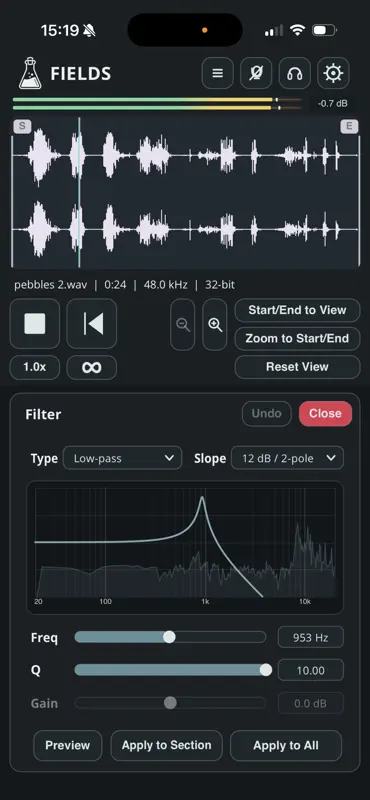Change the 1.0x playback speed

[35, 367]
